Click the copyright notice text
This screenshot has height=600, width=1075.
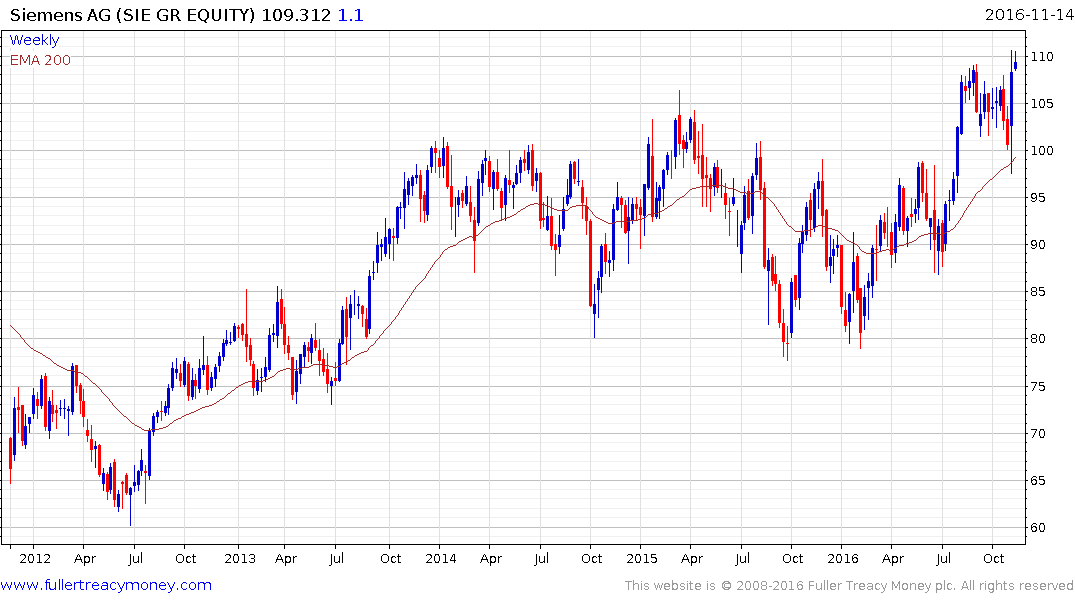[849, 586]
